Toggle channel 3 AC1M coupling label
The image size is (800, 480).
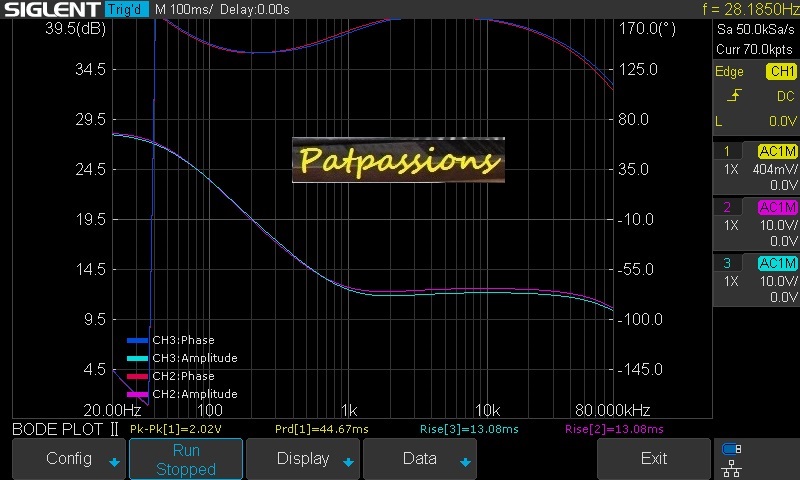(777, 264)
